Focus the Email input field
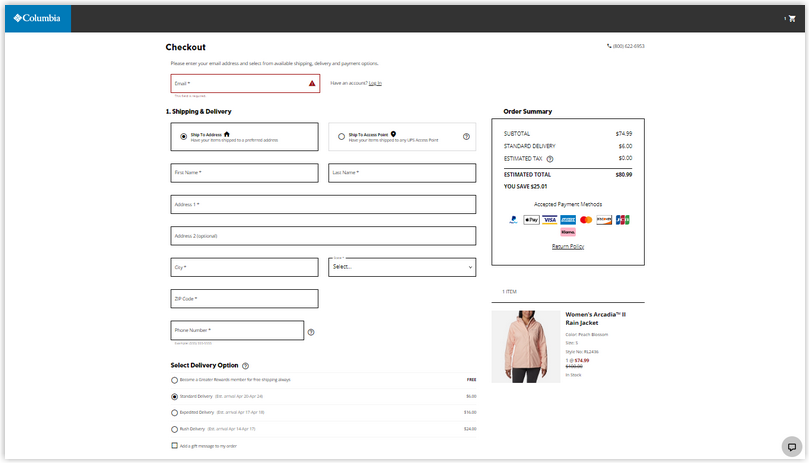This screenshot has height=464, width=810. tap(245, 83)
